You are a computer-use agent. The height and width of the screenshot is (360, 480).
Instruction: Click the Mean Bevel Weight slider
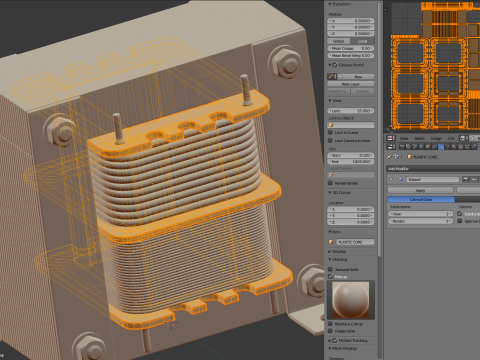click(x=351, y=56)
